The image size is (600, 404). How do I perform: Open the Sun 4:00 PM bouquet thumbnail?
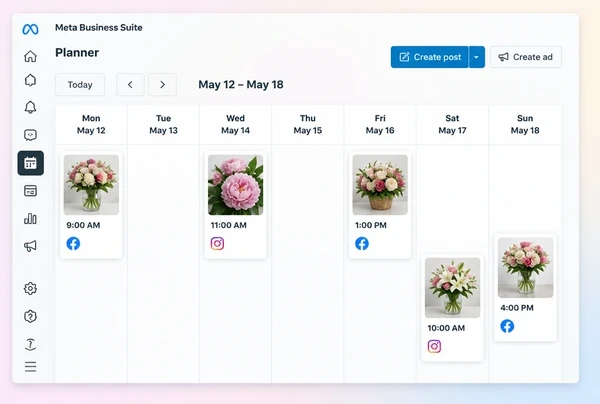click(x=525, y=267)
